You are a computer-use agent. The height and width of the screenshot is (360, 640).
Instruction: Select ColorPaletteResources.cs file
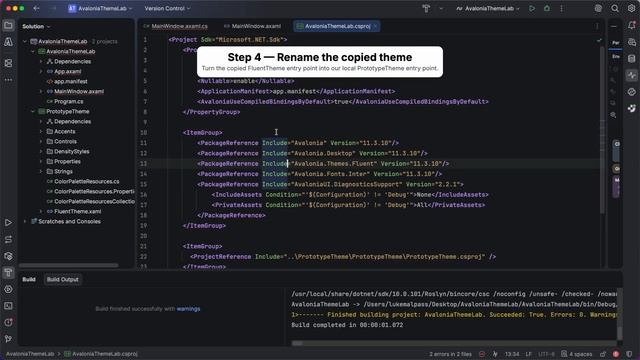(x=87, y=181)
